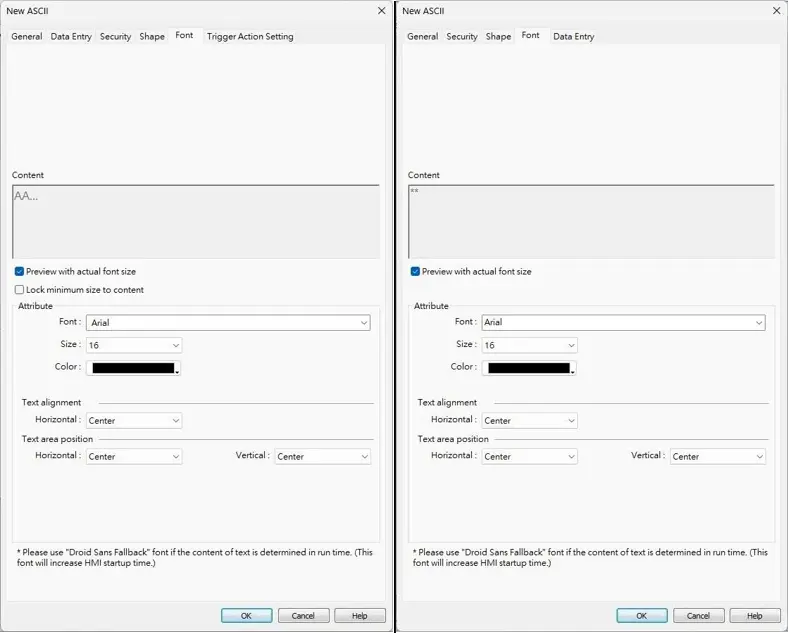The height and width of the screenshot is (633, 788).
Task: Open Trigger Action Setting tab
Action: click(250, 37)
